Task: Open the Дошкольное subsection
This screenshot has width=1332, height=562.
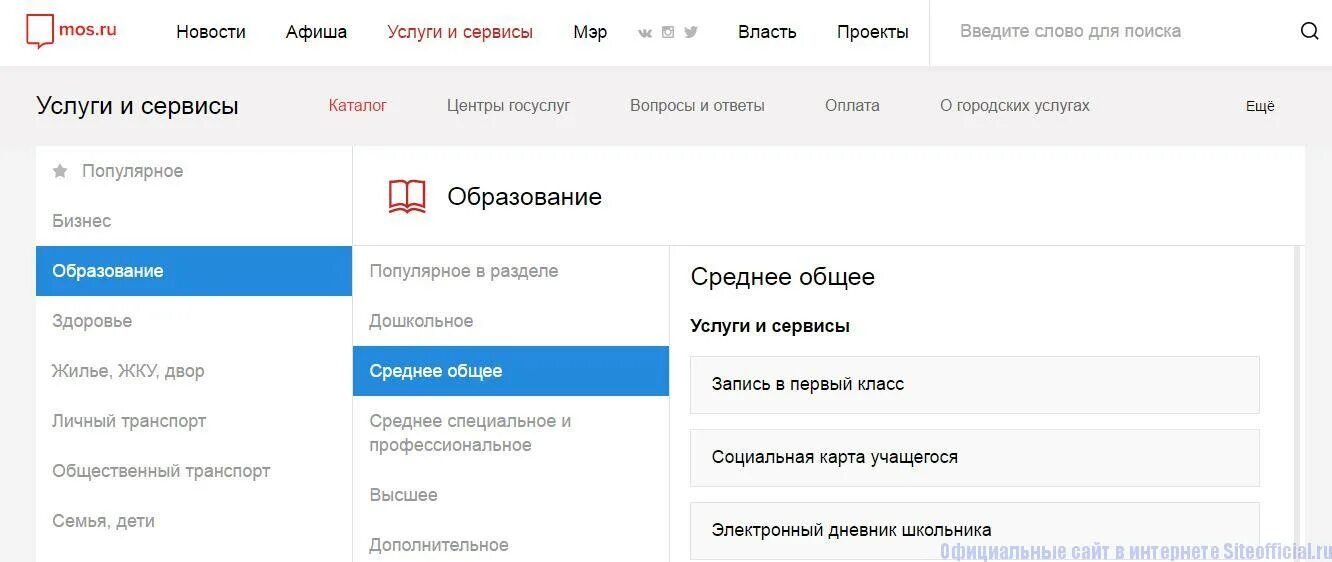Action: coord(511,321)
